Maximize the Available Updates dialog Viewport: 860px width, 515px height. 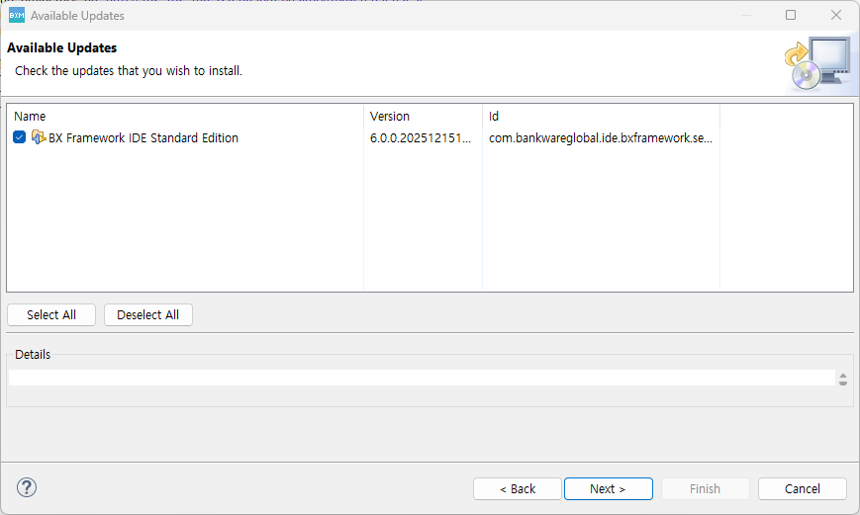click(x=791, y=15)
